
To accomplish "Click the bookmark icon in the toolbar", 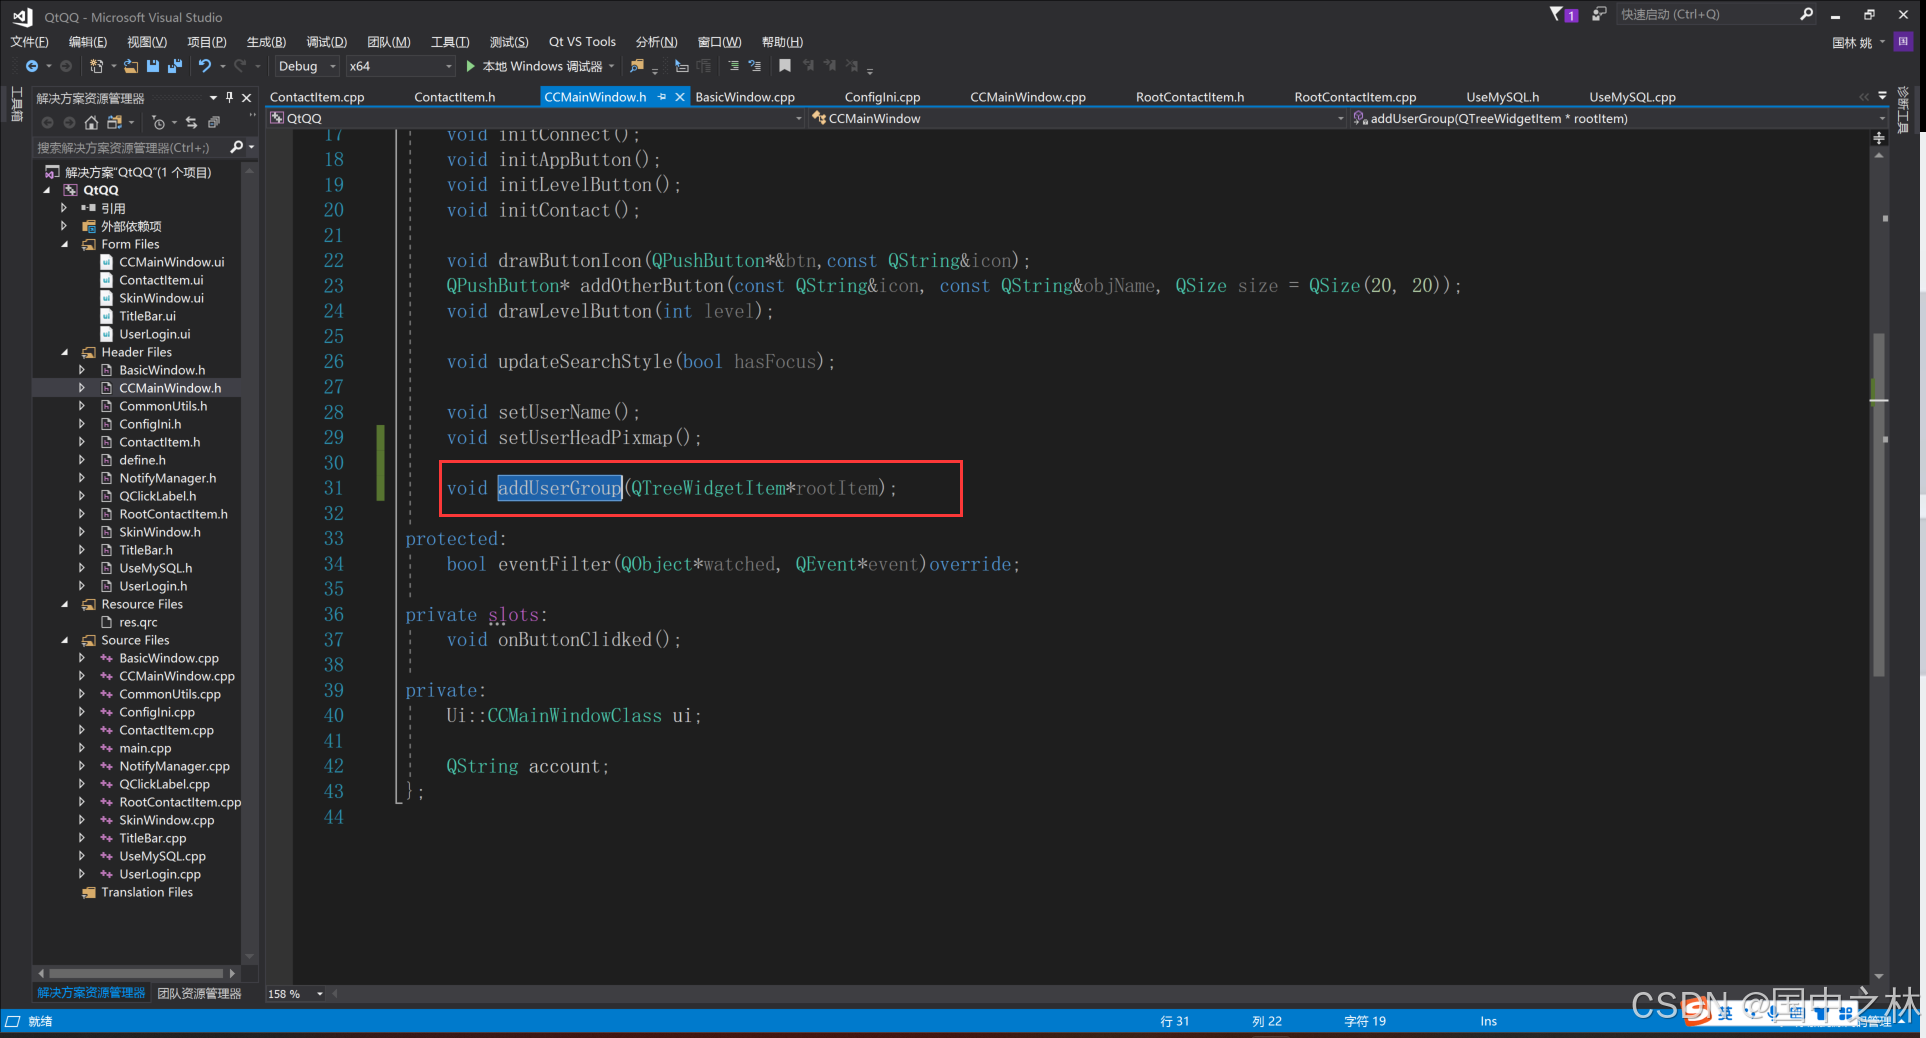I will point(785,66).
